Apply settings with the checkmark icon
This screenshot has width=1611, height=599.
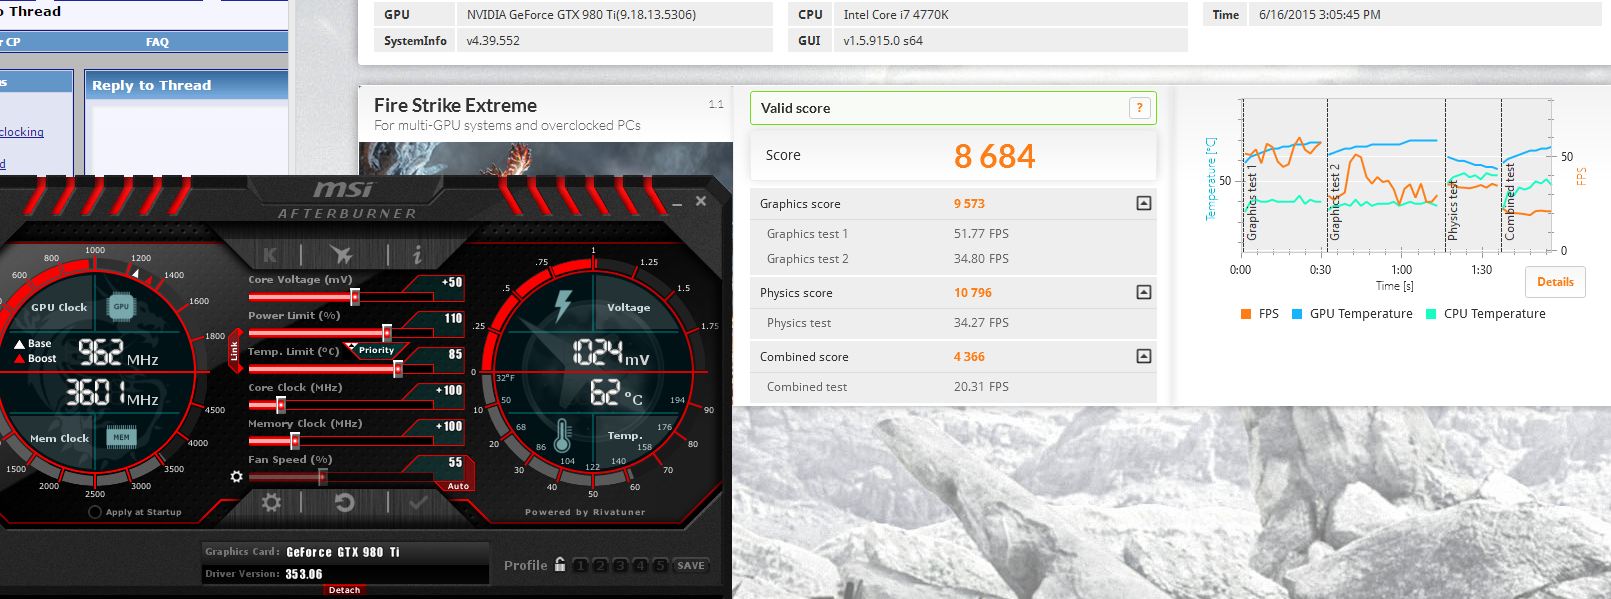(x=419, y=502)
